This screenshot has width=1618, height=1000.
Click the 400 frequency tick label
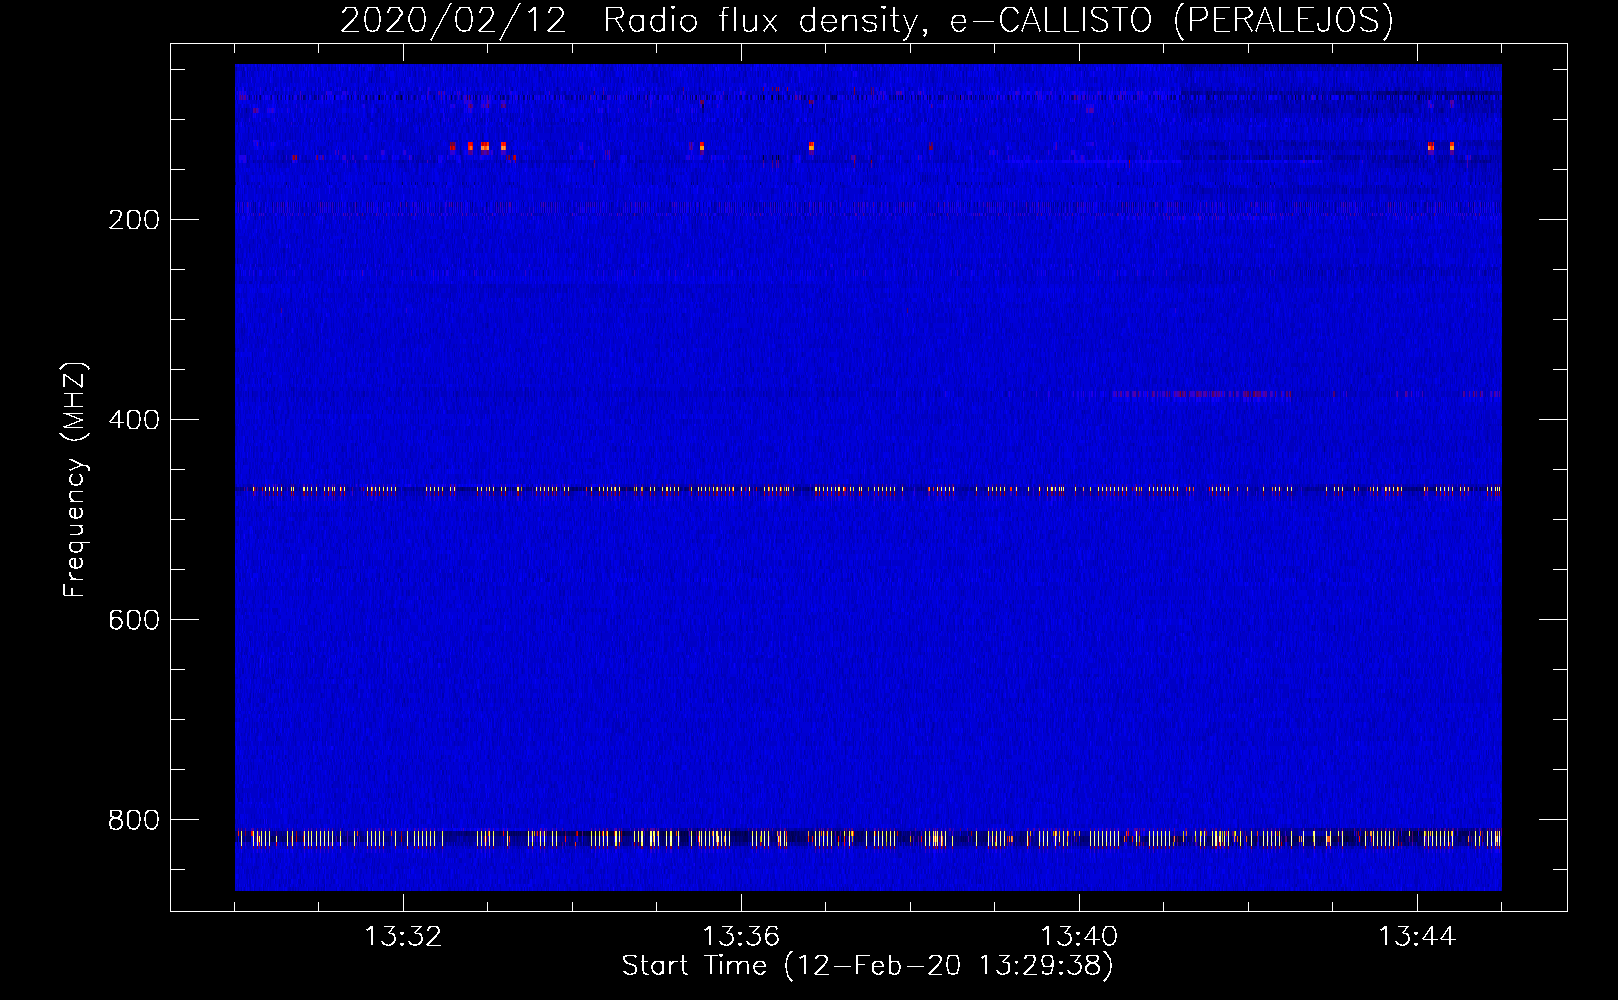pos(134,420)
